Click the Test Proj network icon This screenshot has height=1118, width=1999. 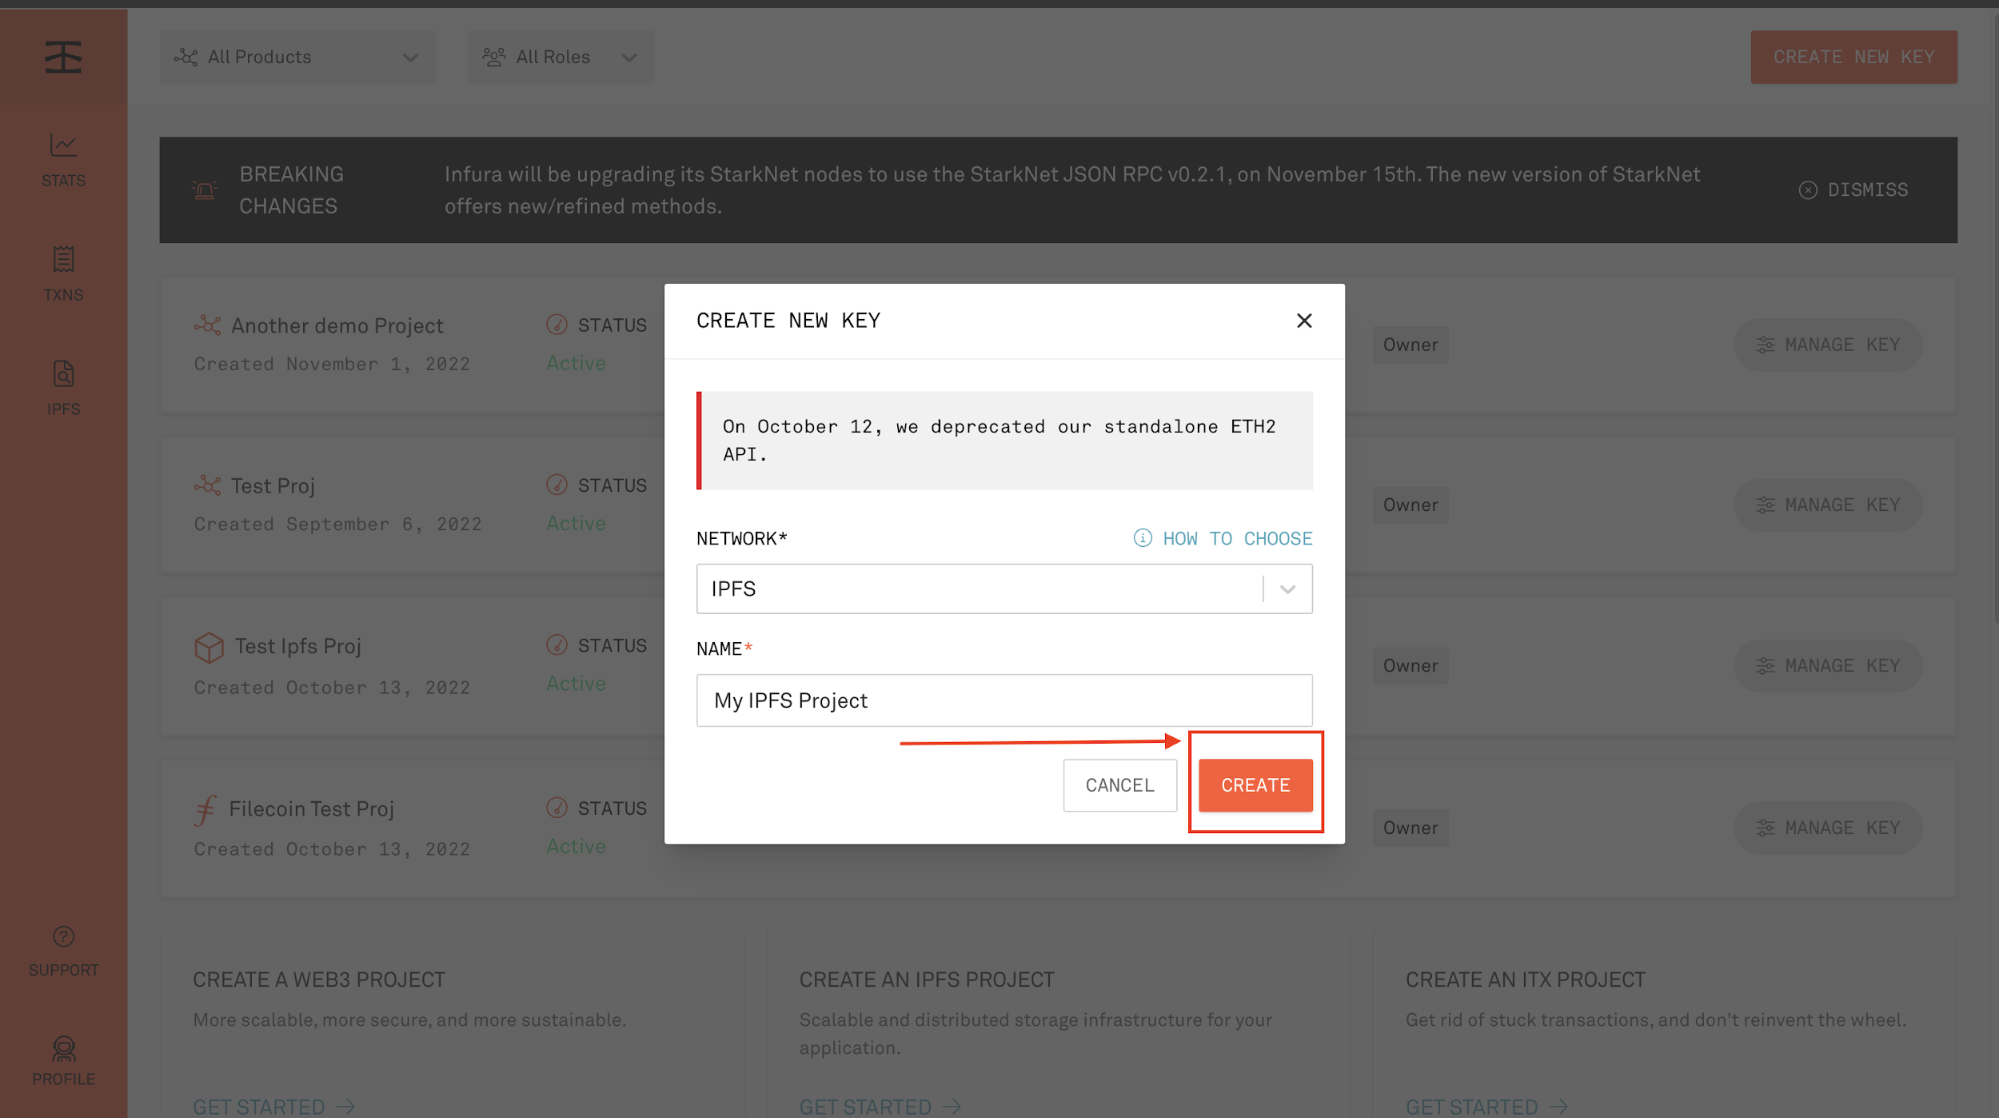[x=207, y=485]
